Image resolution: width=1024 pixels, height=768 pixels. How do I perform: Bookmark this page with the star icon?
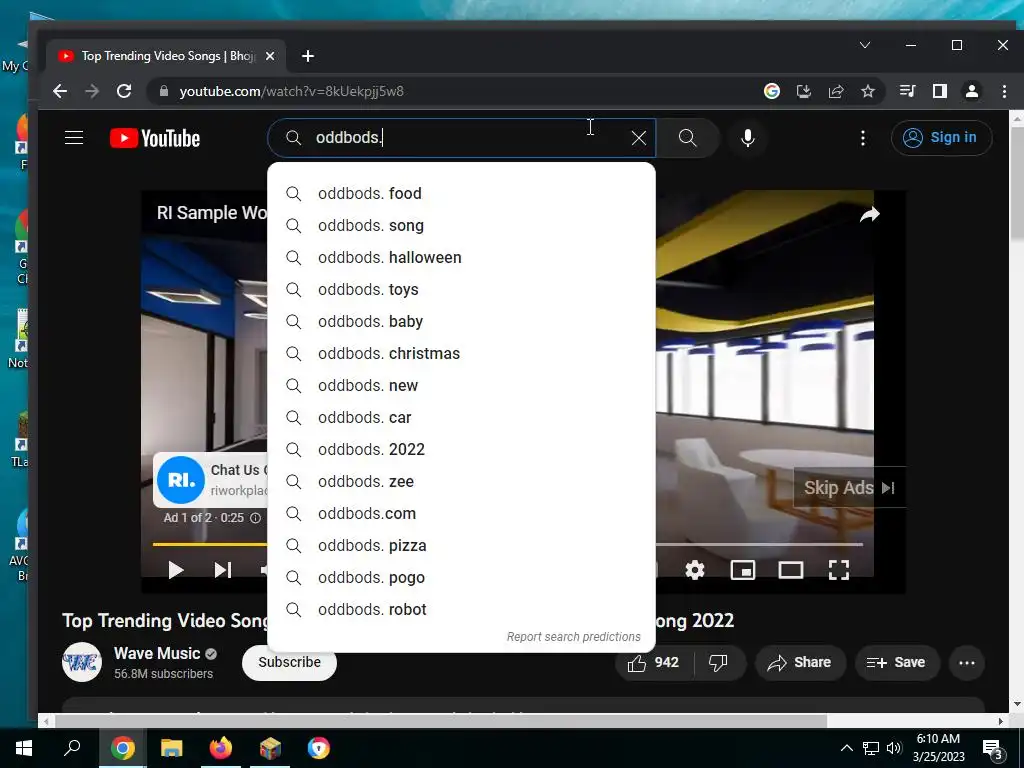pyautogui.click(x=867, y=91)
